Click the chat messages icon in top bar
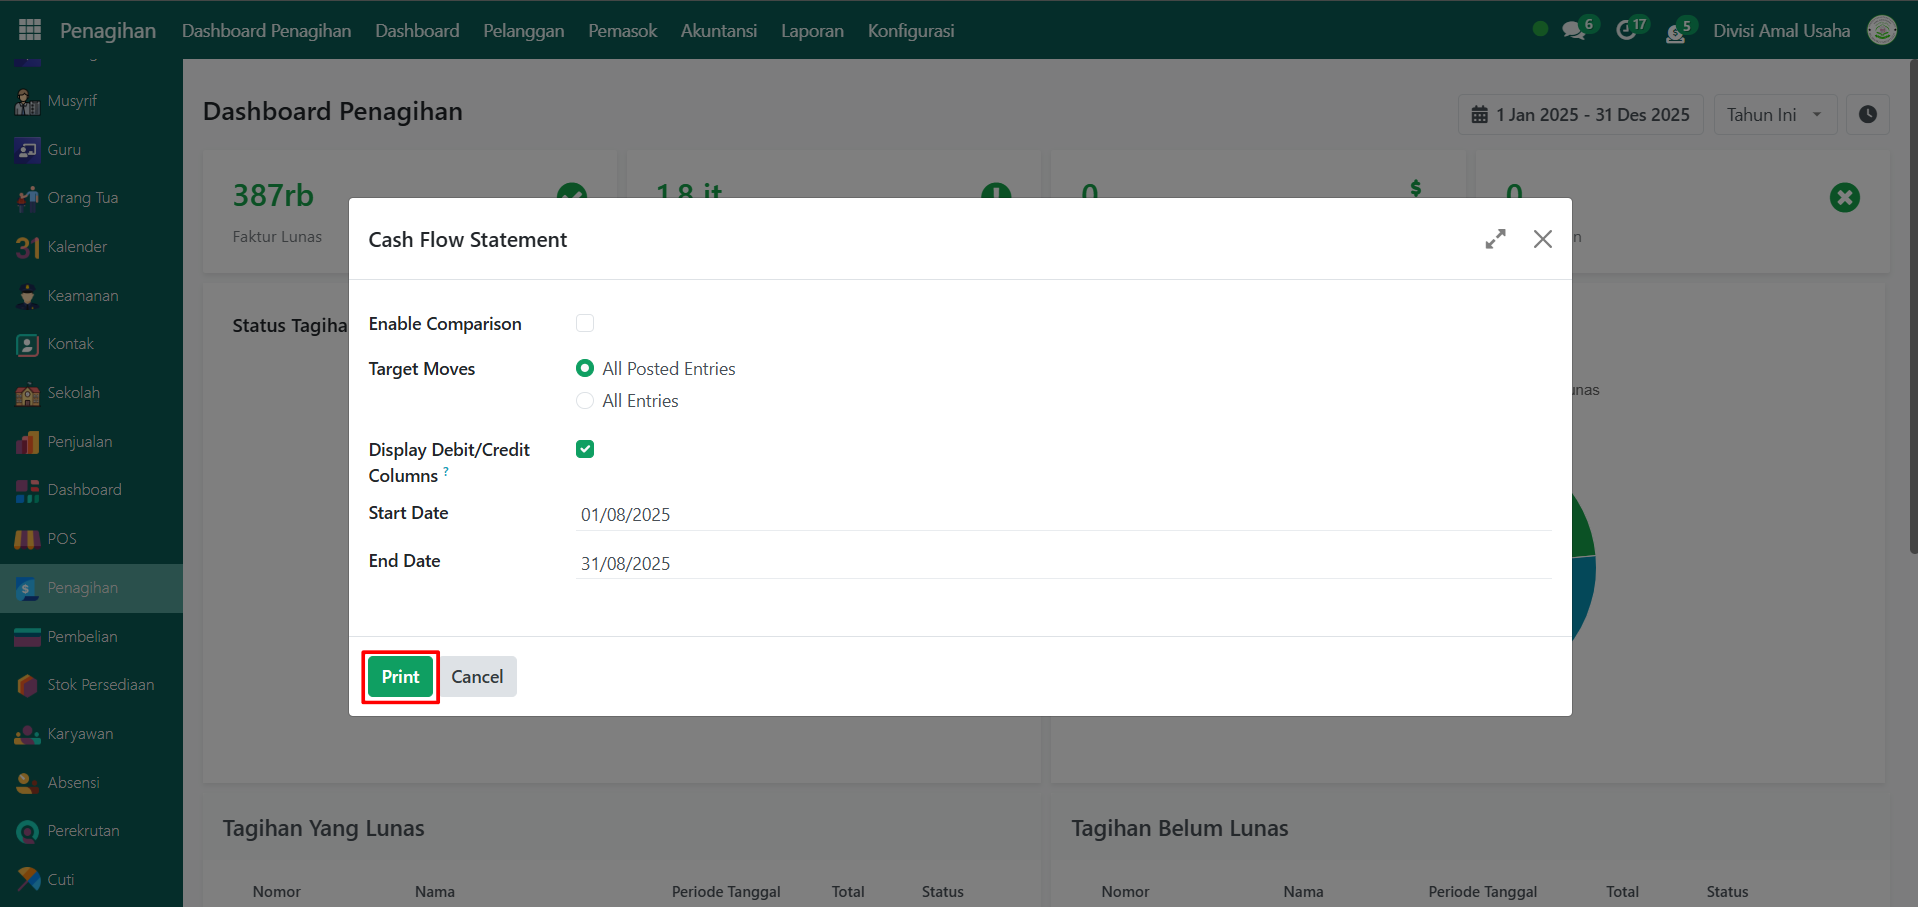Viewport: 1918px width, 907px height. (x=1574, y=30)
